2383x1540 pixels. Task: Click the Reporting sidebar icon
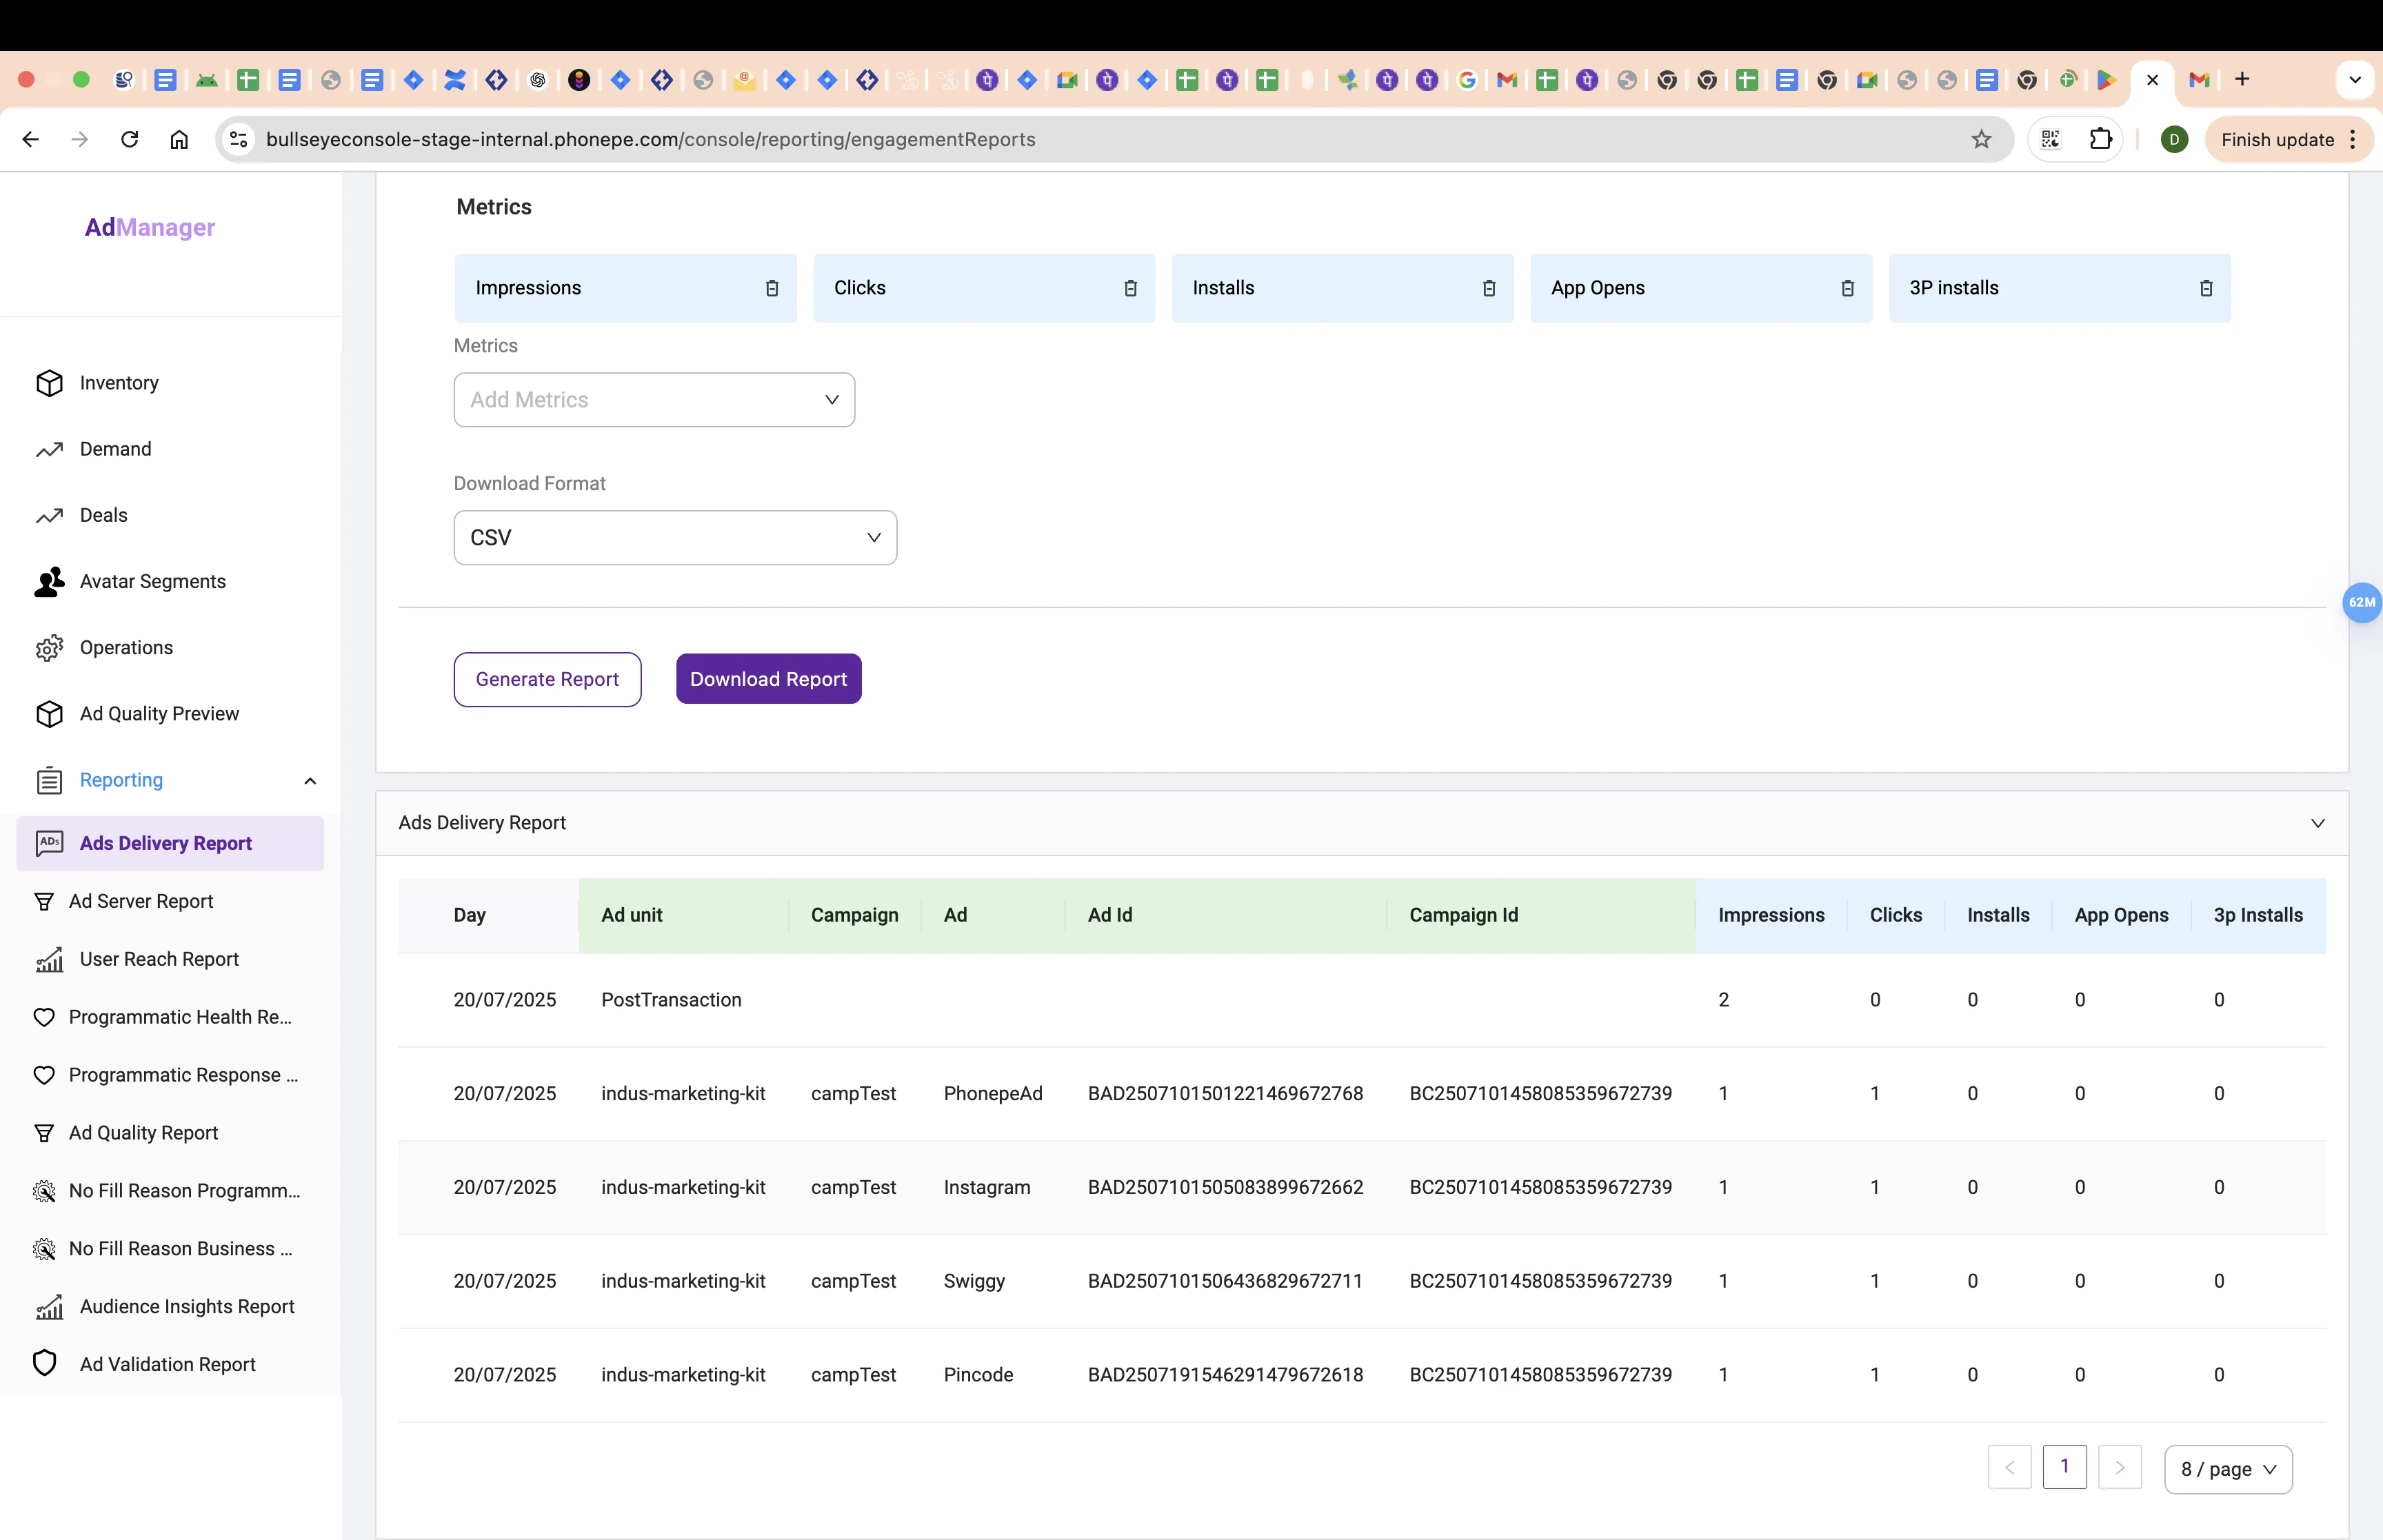click(x=49, y=781)
